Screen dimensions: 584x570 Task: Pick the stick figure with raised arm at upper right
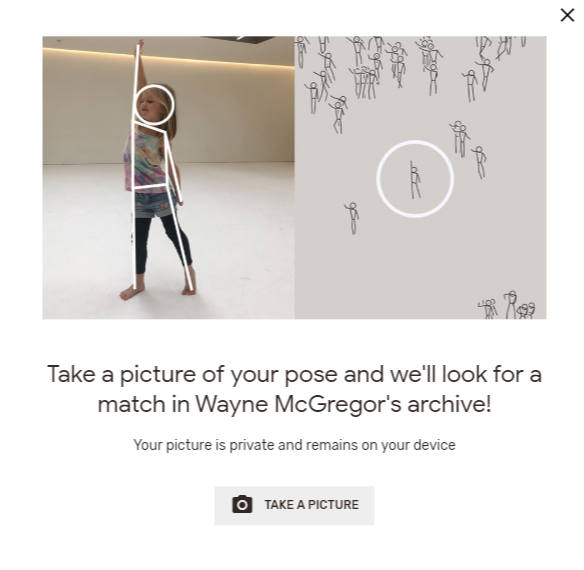click(485, 75)
